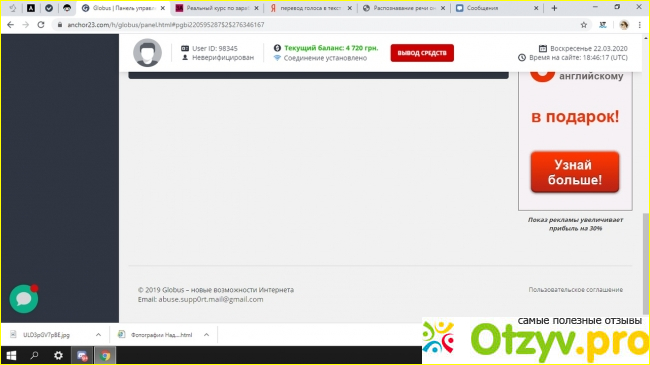Go back using browser back arrow
Image resolution: width=650 pixels, height=365 pixels.
(x=11, y=25)
